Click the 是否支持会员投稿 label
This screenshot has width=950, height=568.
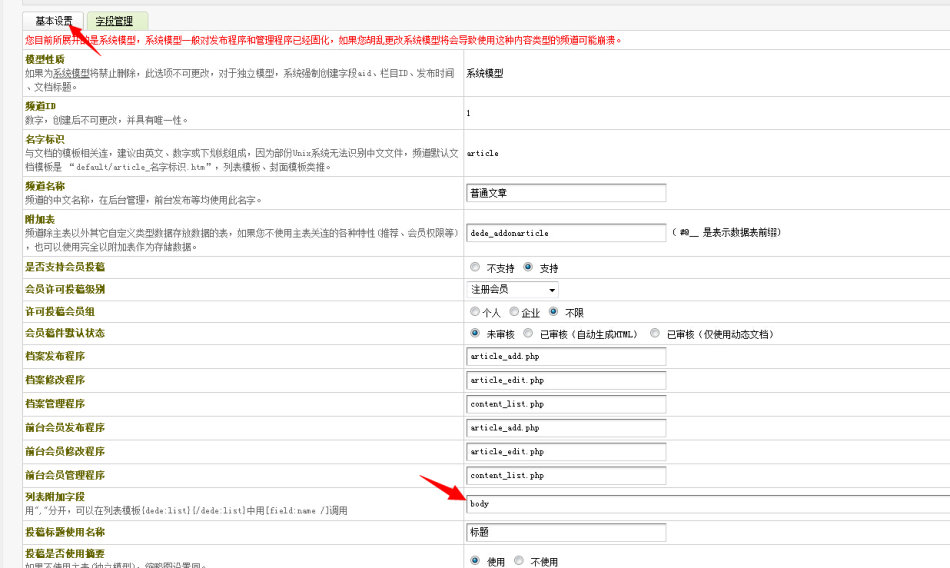coord(65,267)
